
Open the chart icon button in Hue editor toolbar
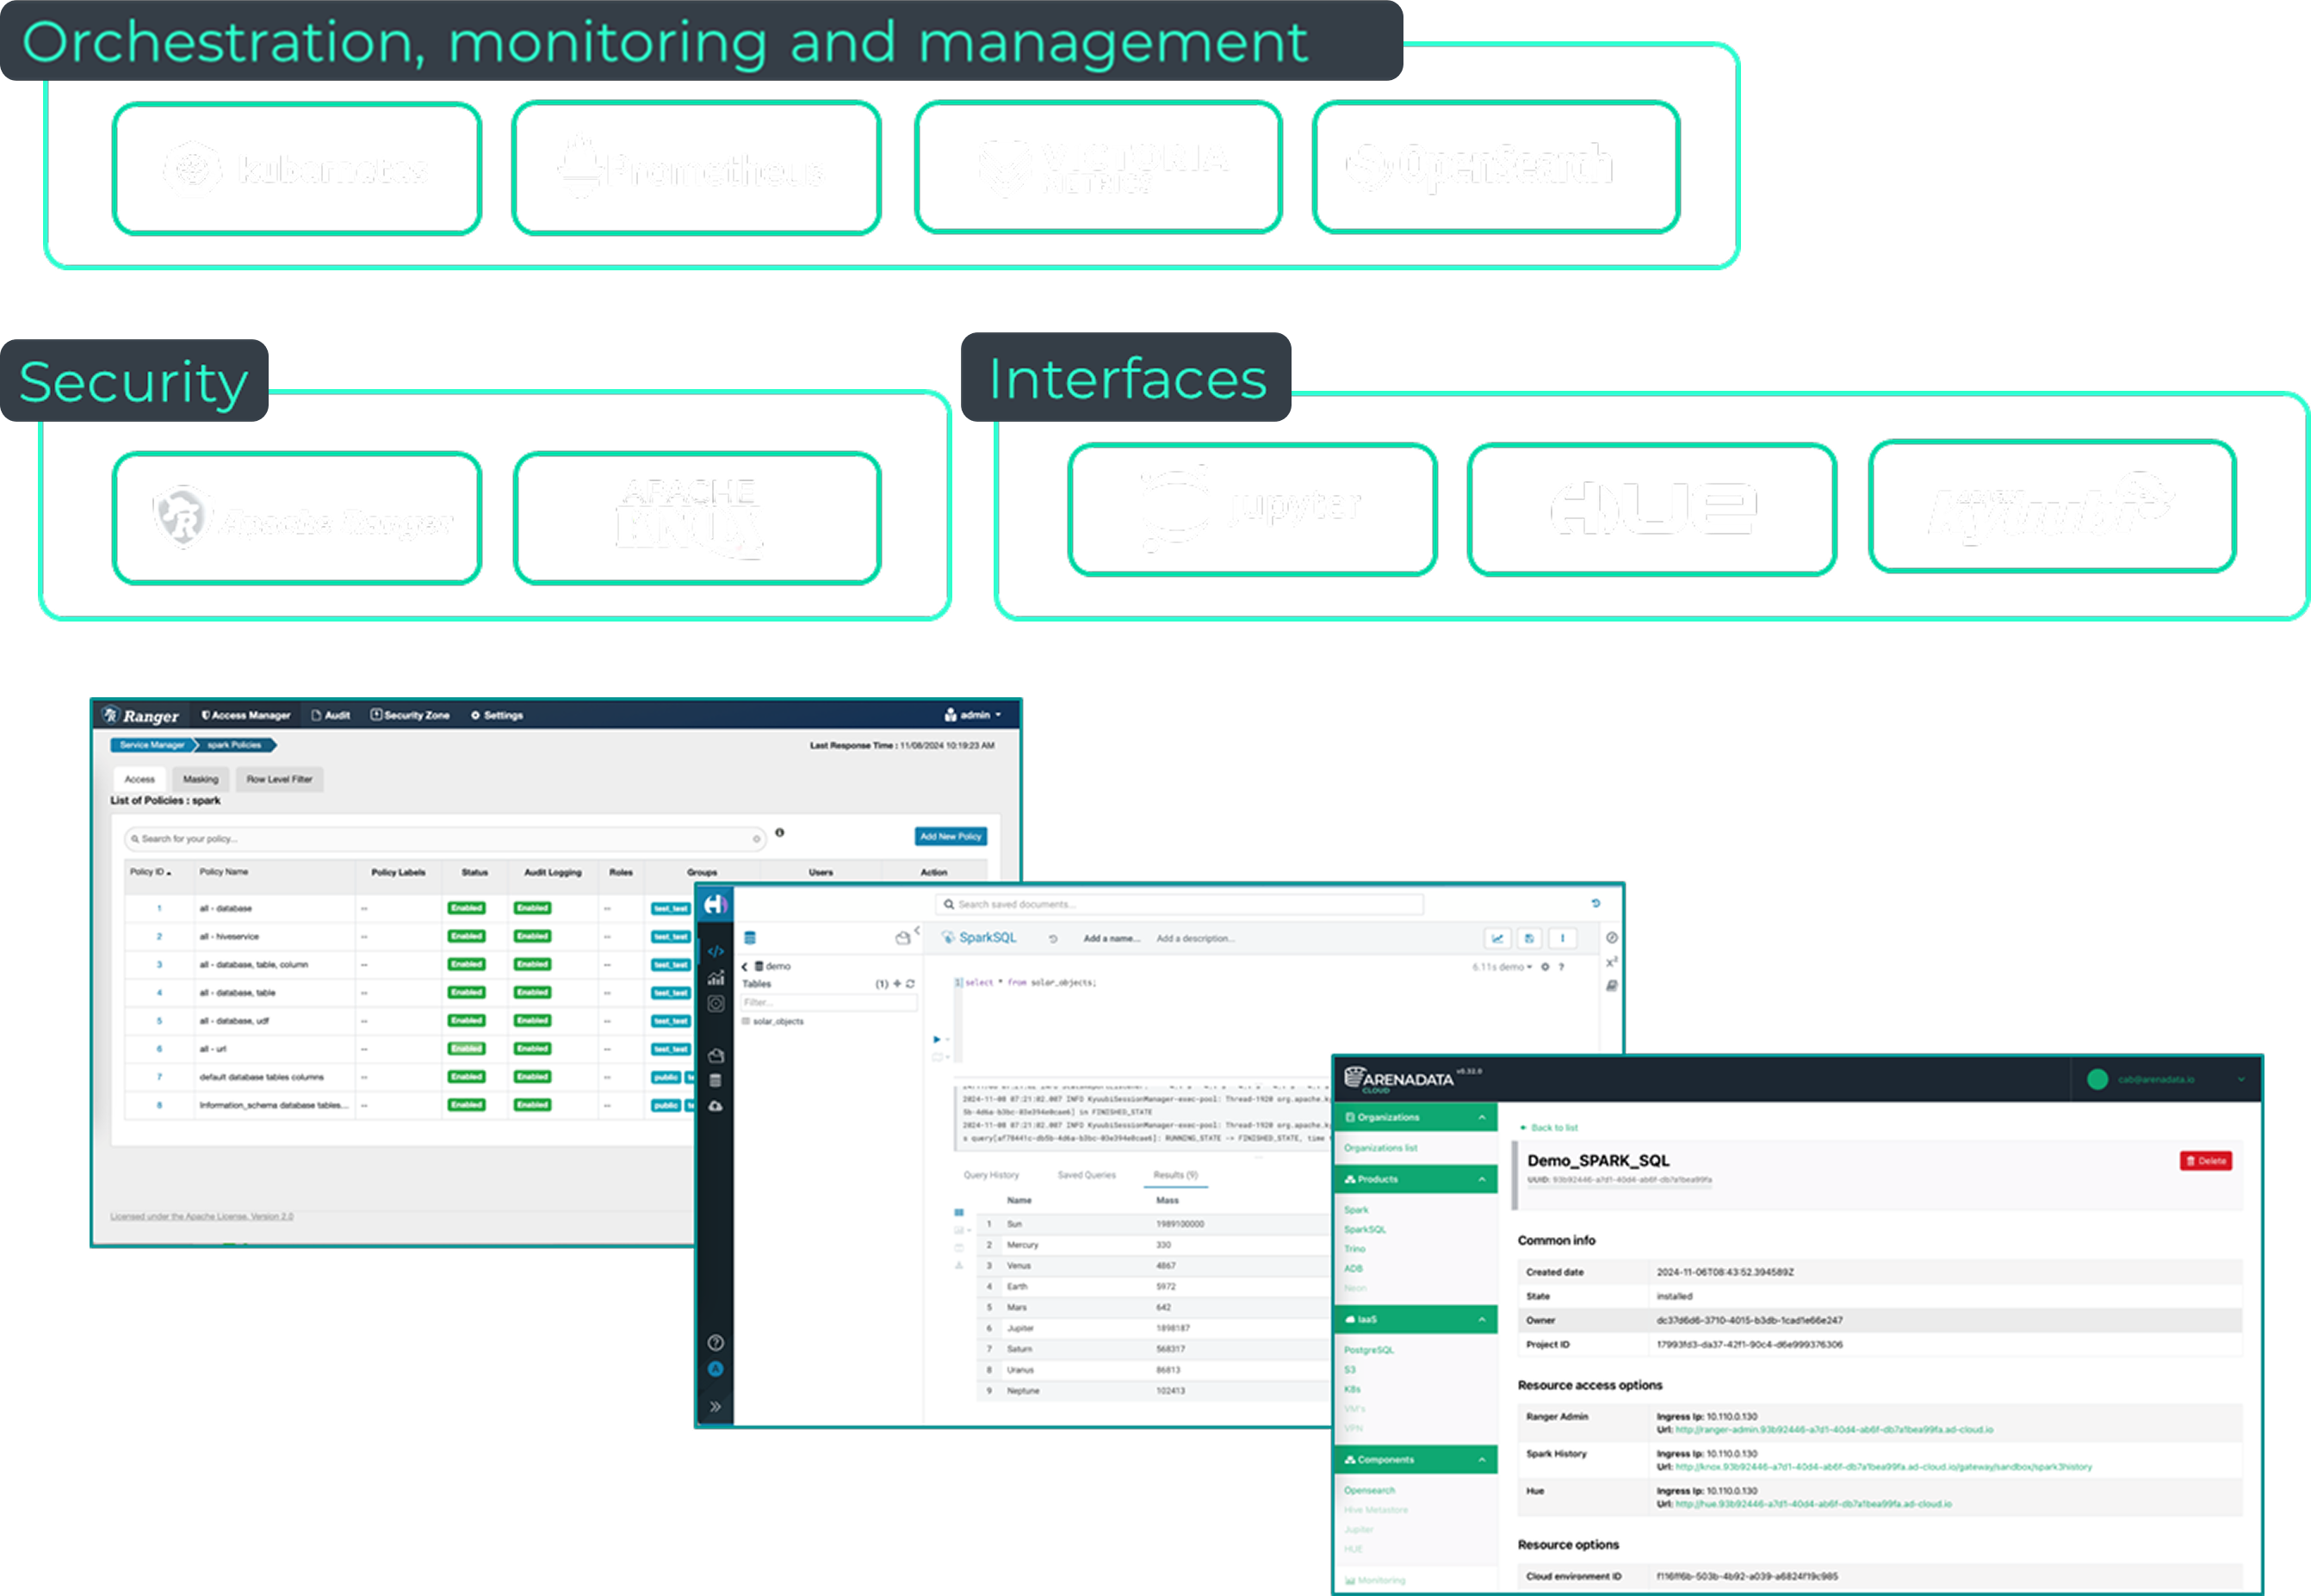[1497, 938]
